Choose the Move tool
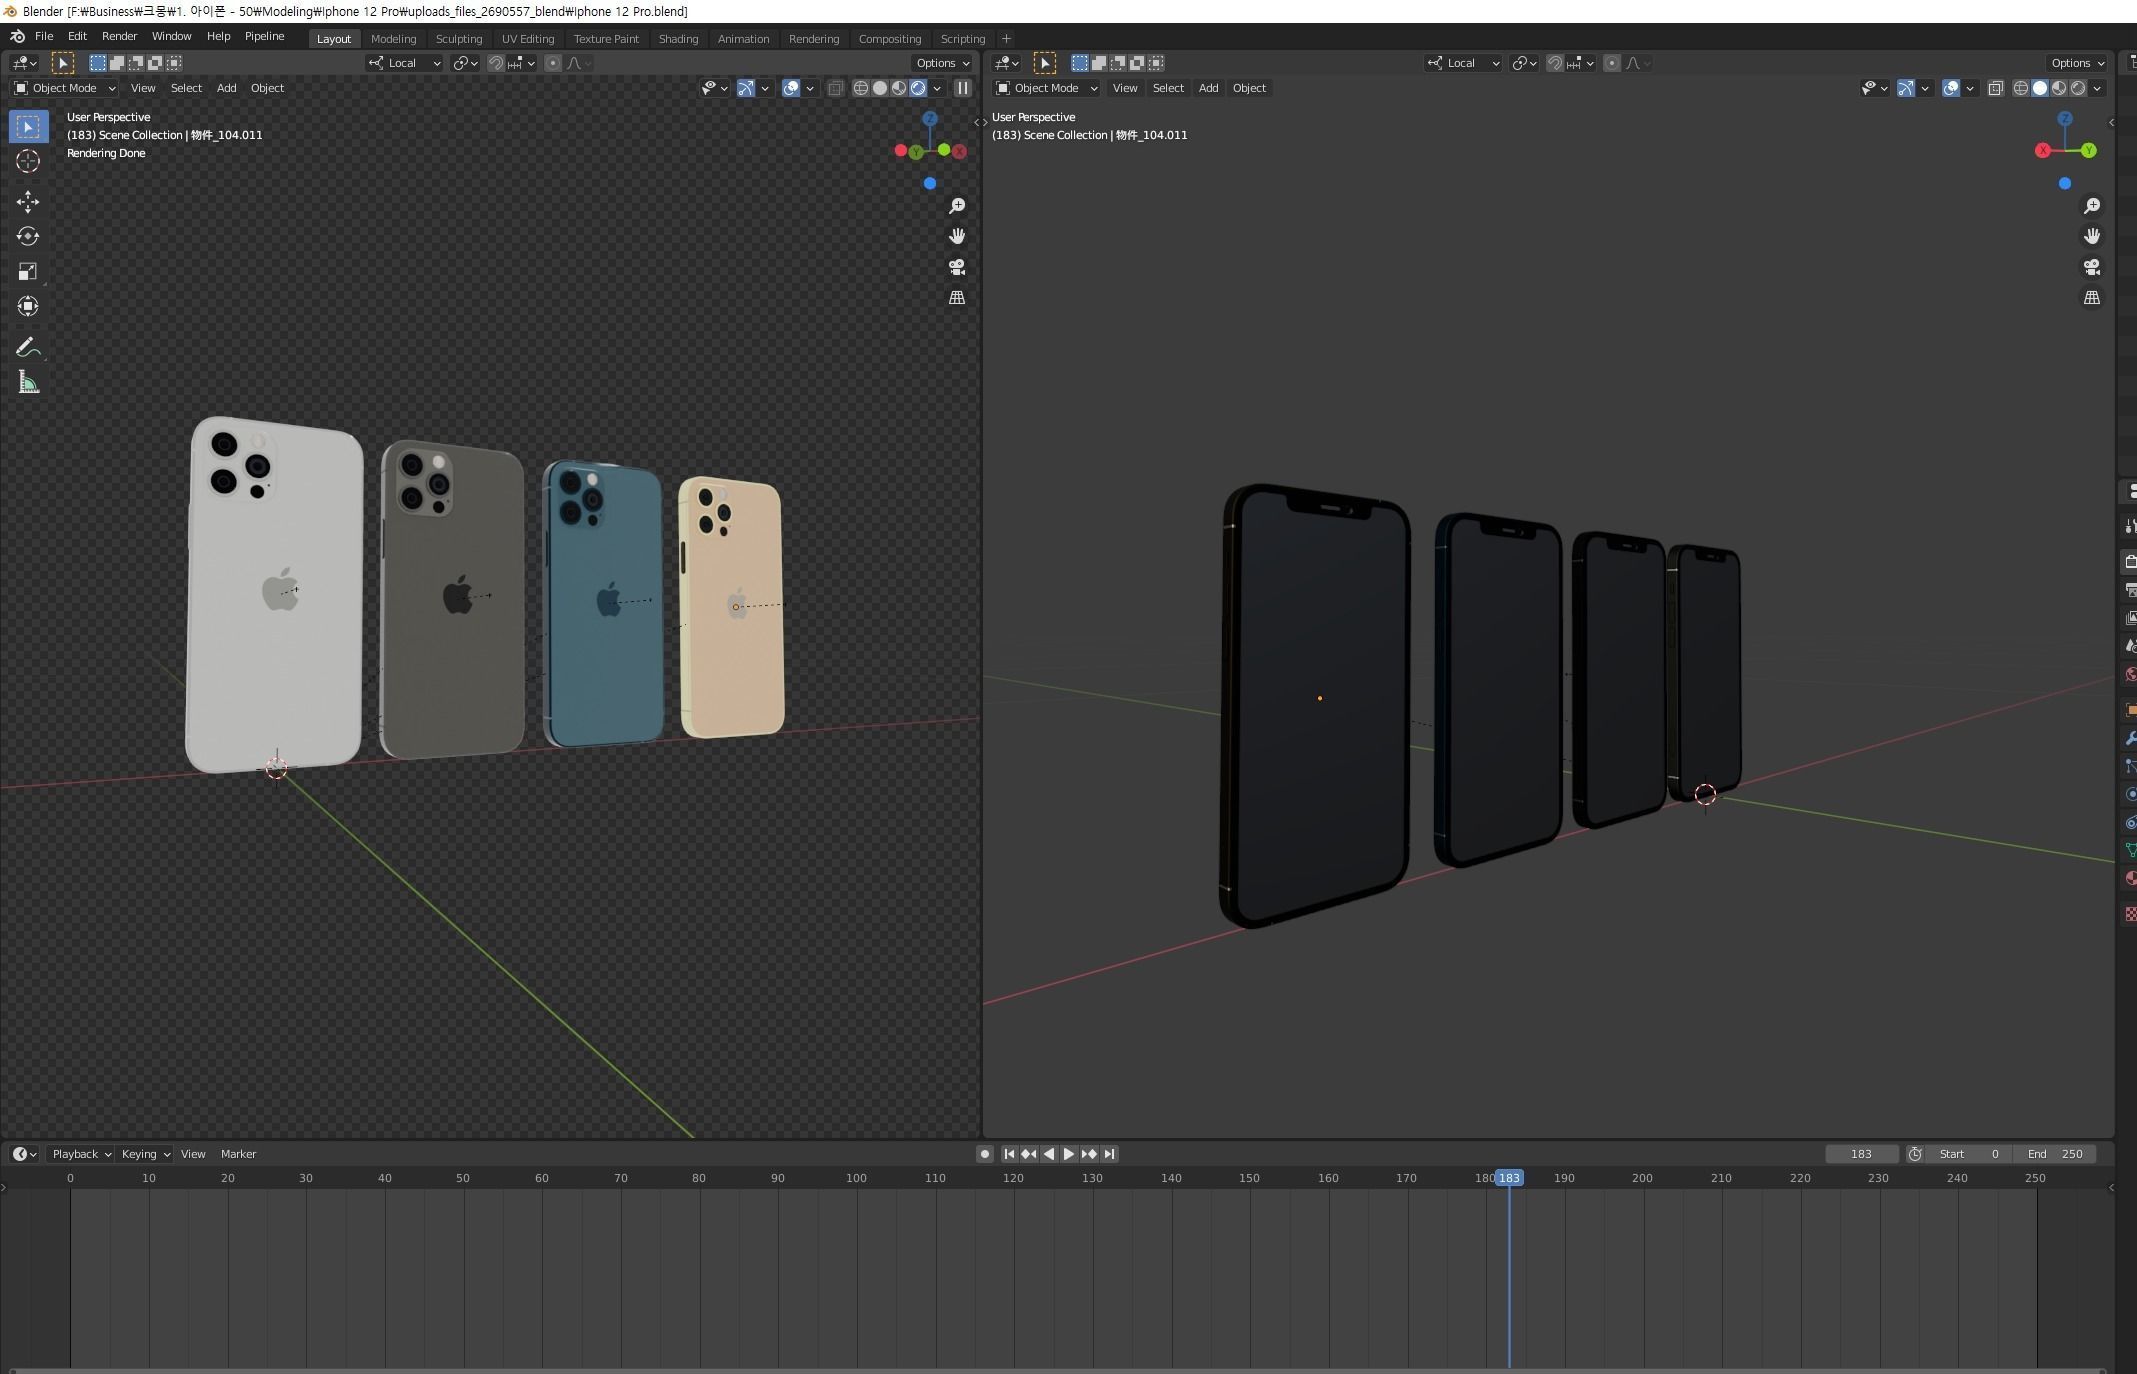2137x1374 pixels. [x=28, y=201]
